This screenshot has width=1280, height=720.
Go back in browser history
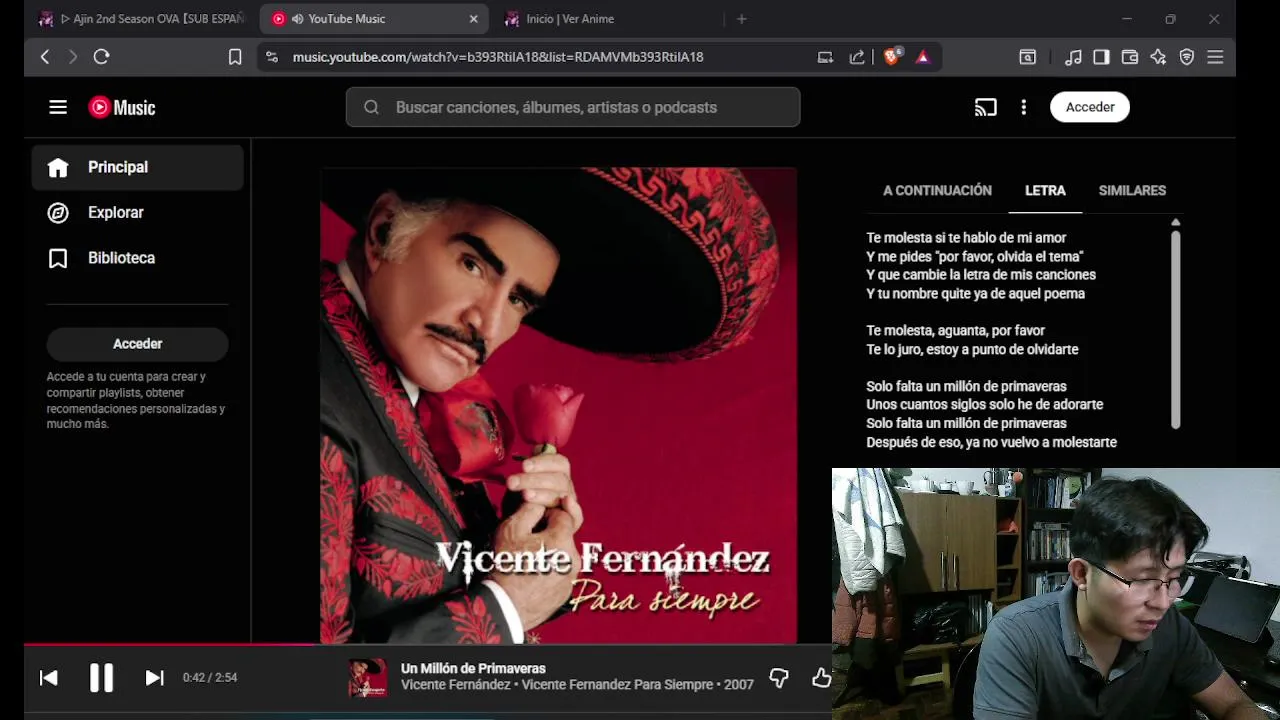[x=45, y=57]
